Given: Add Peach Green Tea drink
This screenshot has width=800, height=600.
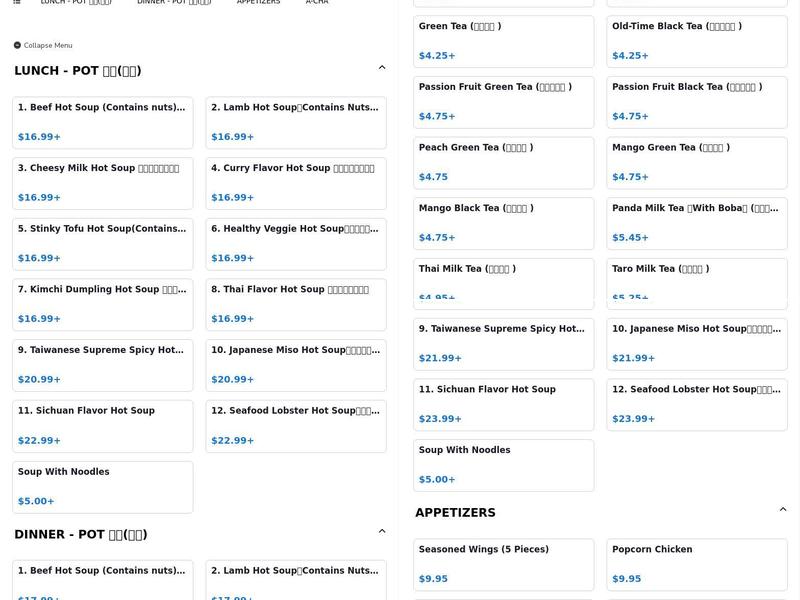Looking at the screenshot, I should pyautogui.click(x=504, y=162).
